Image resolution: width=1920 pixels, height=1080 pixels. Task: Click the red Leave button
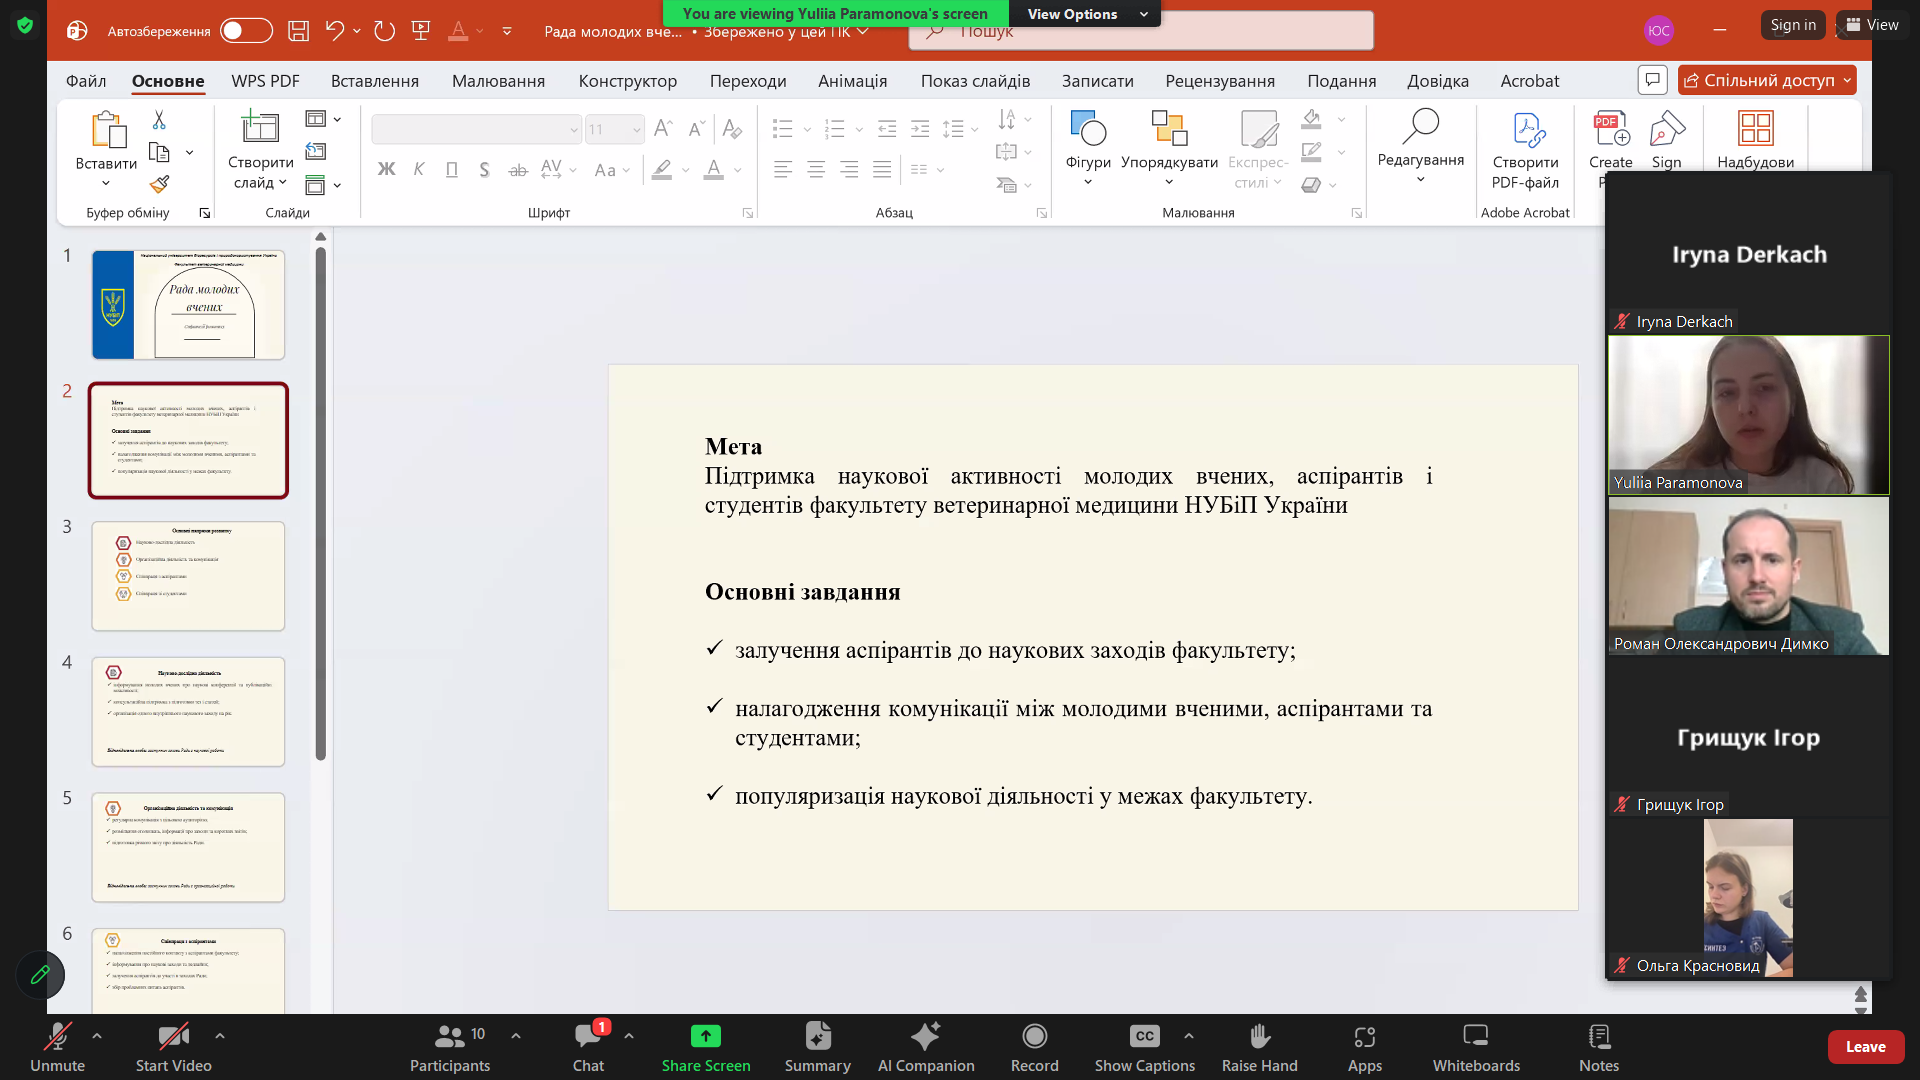[x=1865, y=1047]
